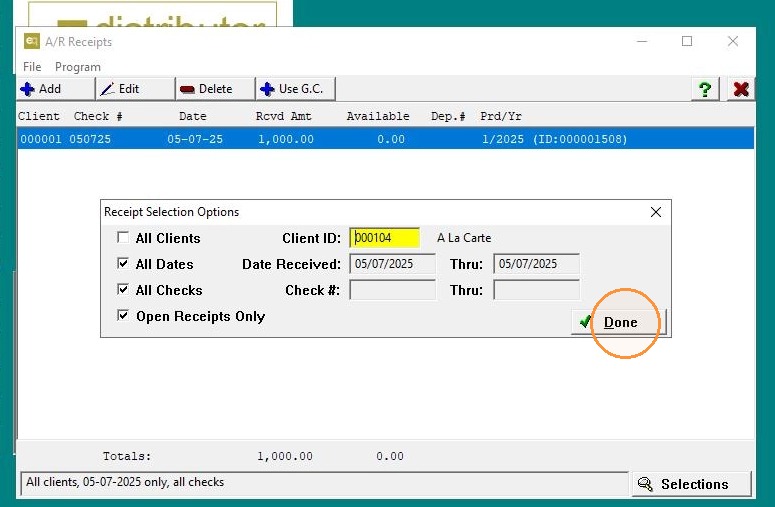
Task: Maximize the A/R Receipts window
Action: (x=687, y=42)
